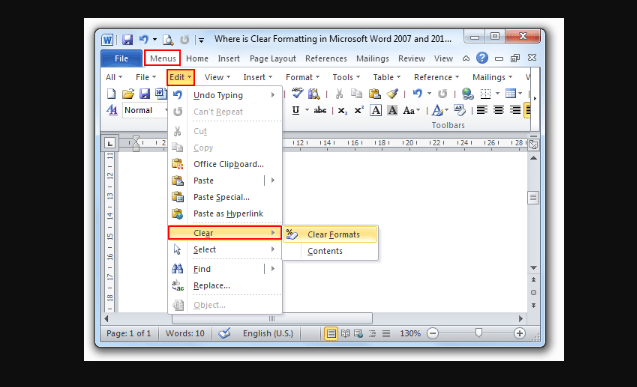Toggle underline formatting
This screenshot has height=387, width=637.
[296, 110]
